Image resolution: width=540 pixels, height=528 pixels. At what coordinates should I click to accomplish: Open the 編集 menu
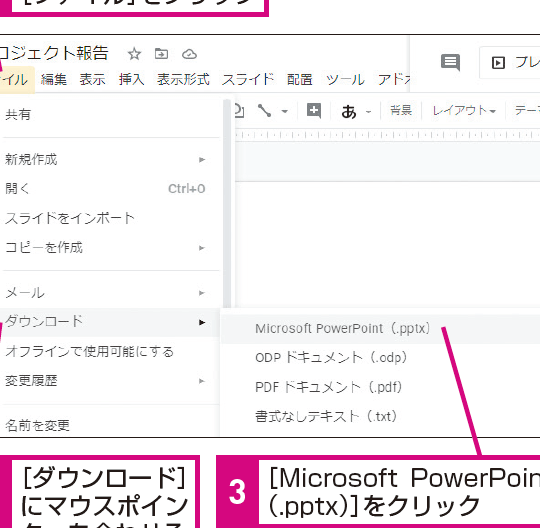54,80
